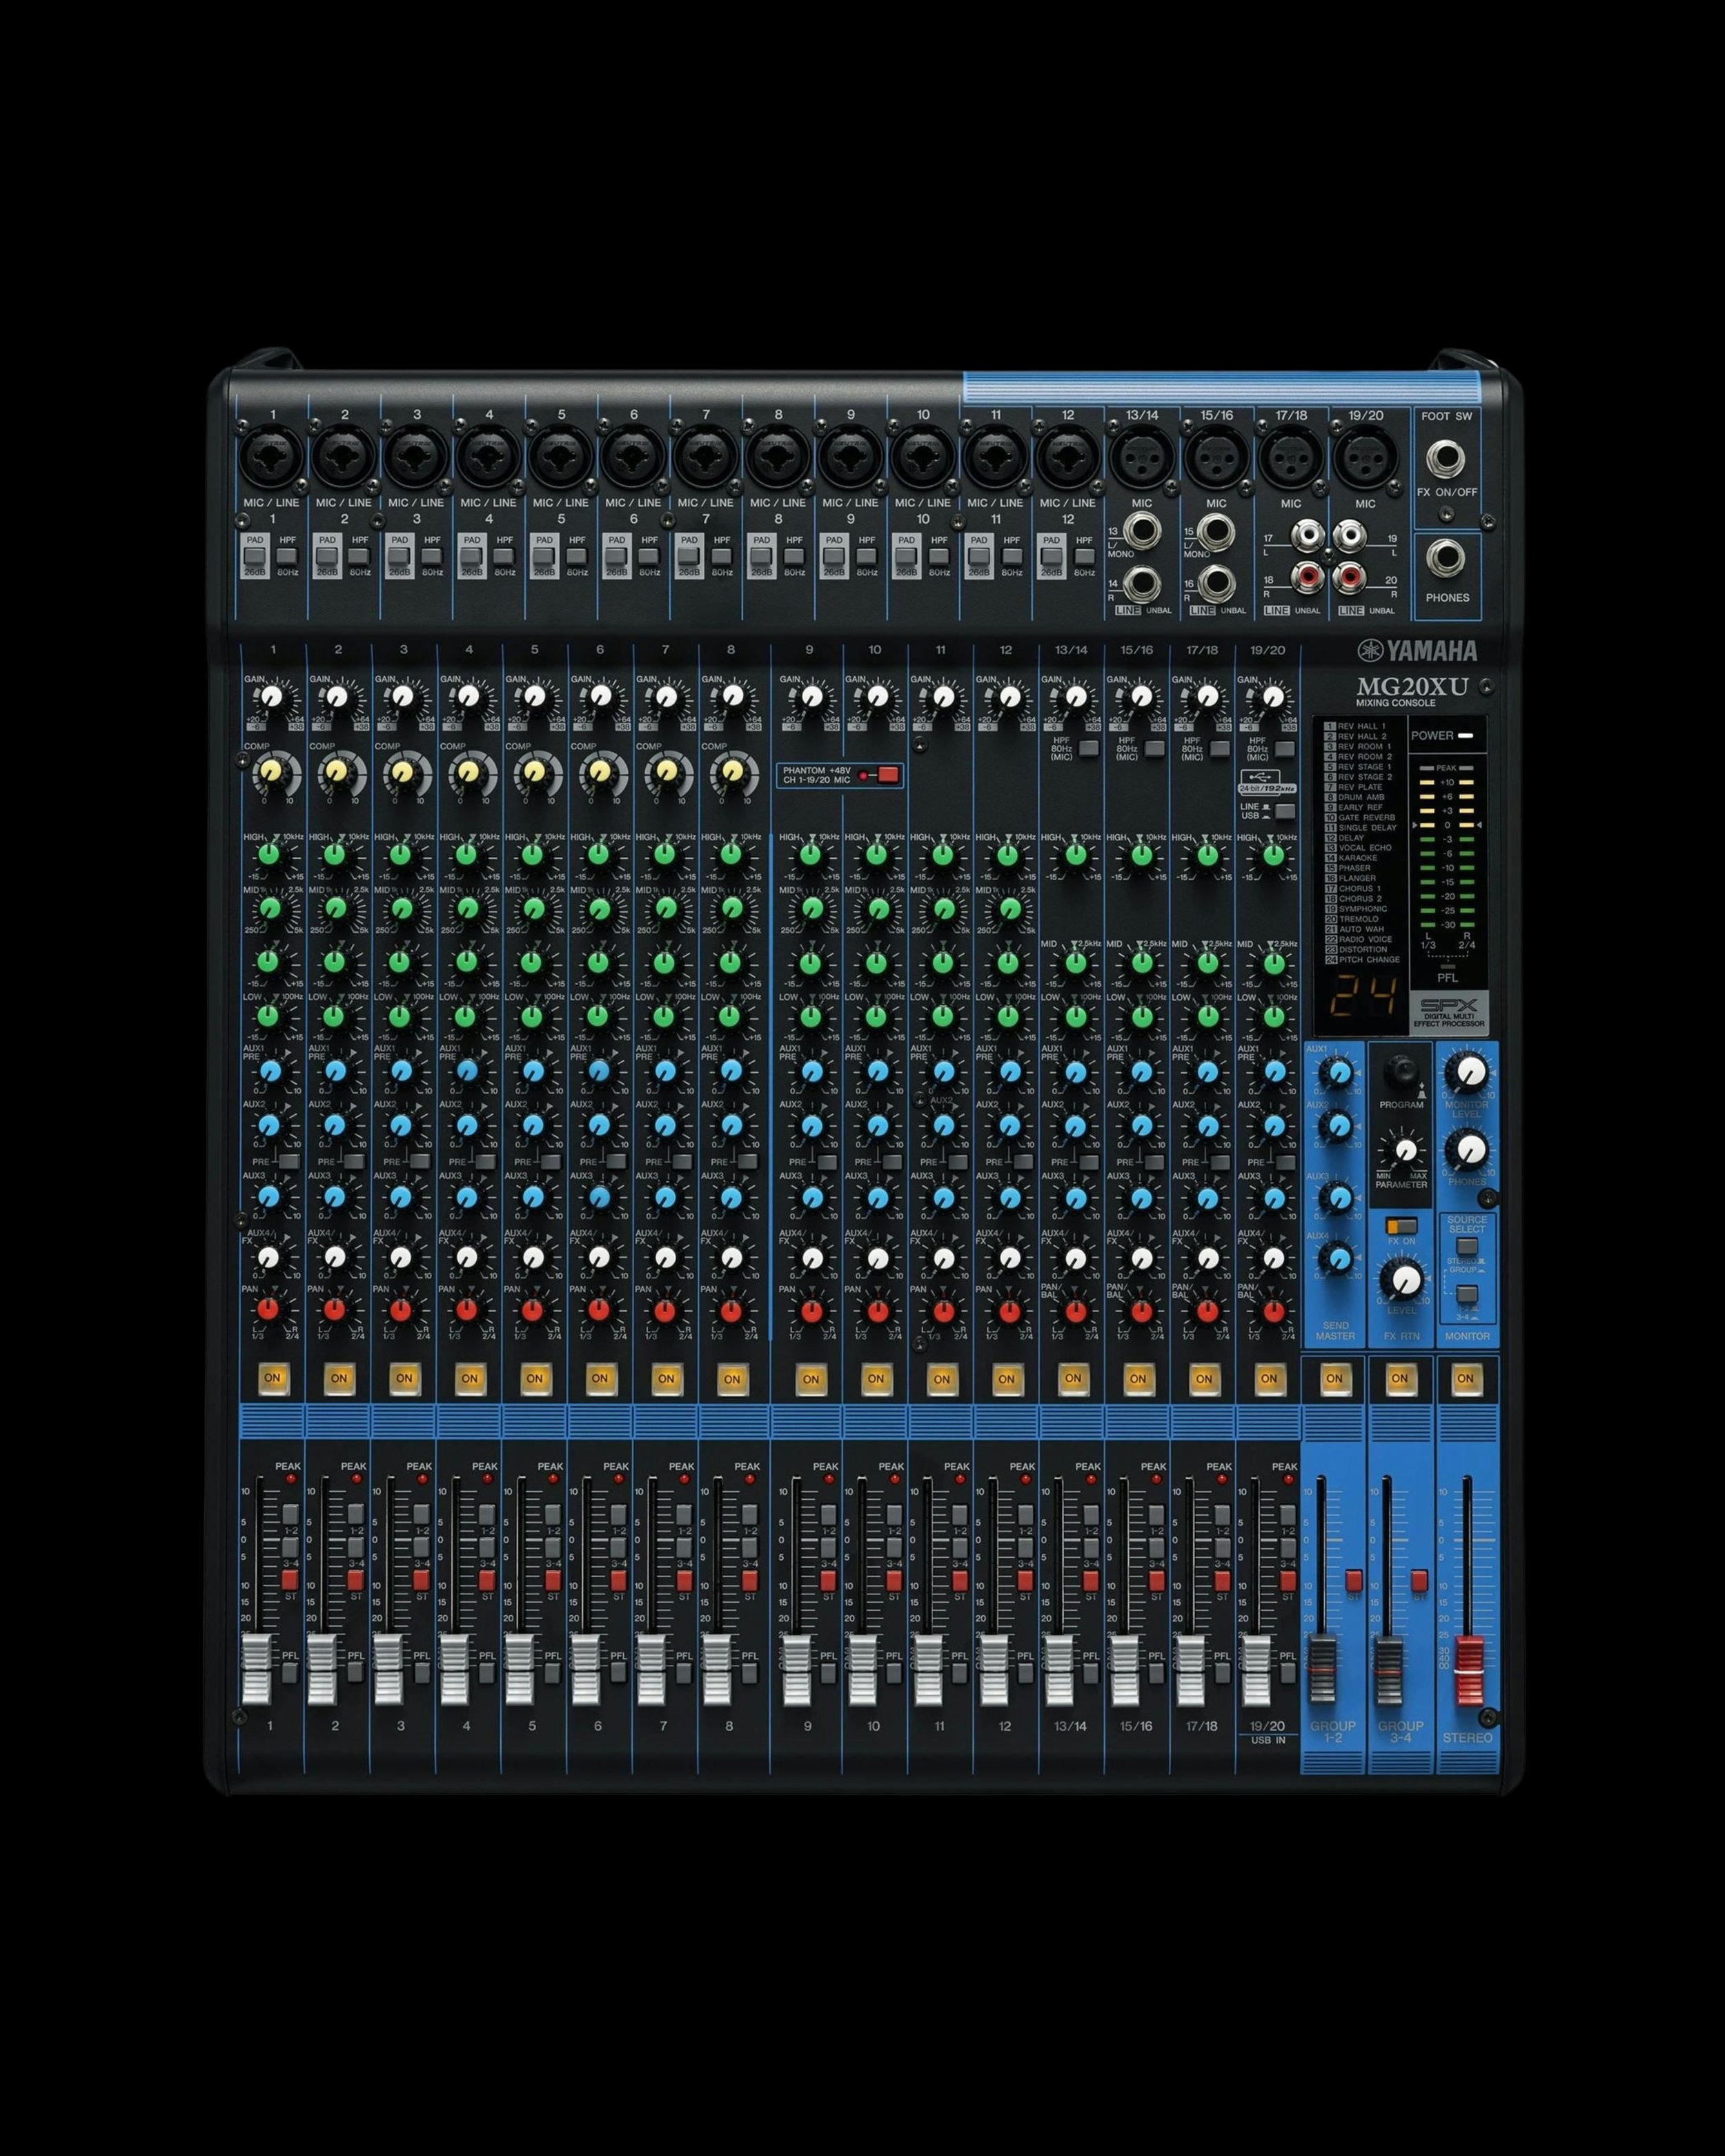
Task: Click the channel 1 fader cap
Action: [257, 1671]
